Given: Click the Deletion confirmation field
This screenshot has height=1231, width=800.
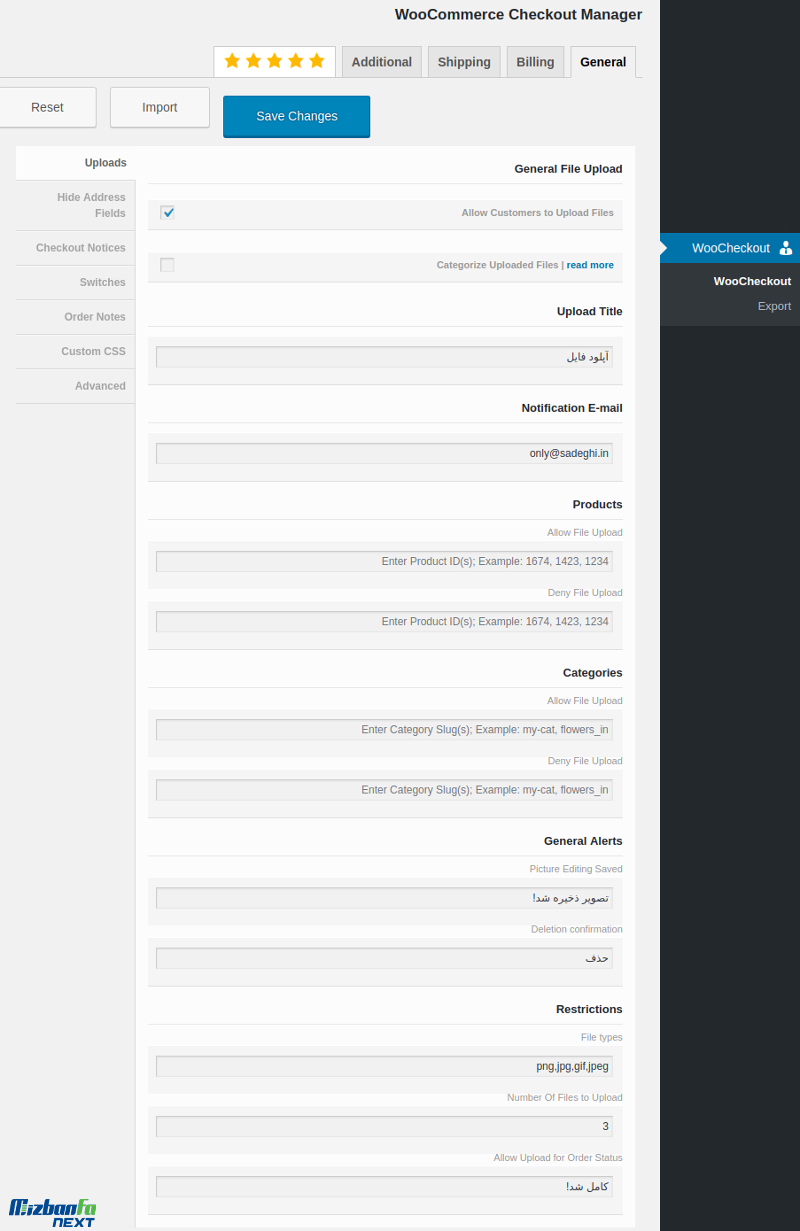Looking at the screenshot, I should click(384, 958).
